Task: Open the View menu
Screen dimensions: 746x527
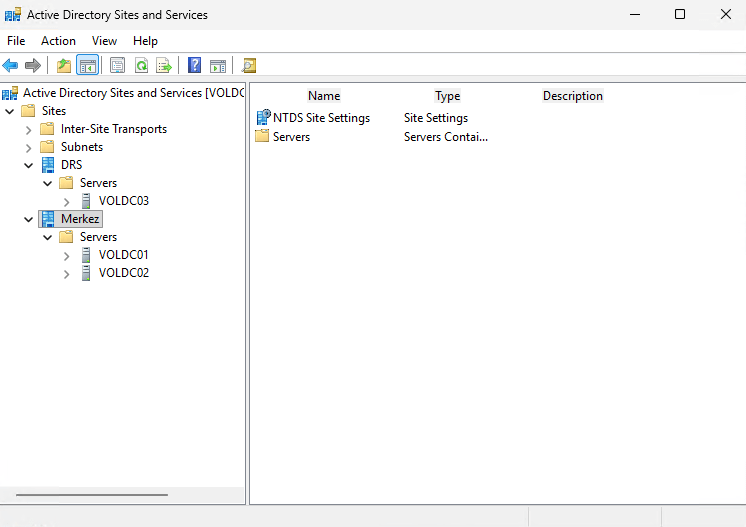Action: click(104, 41)
